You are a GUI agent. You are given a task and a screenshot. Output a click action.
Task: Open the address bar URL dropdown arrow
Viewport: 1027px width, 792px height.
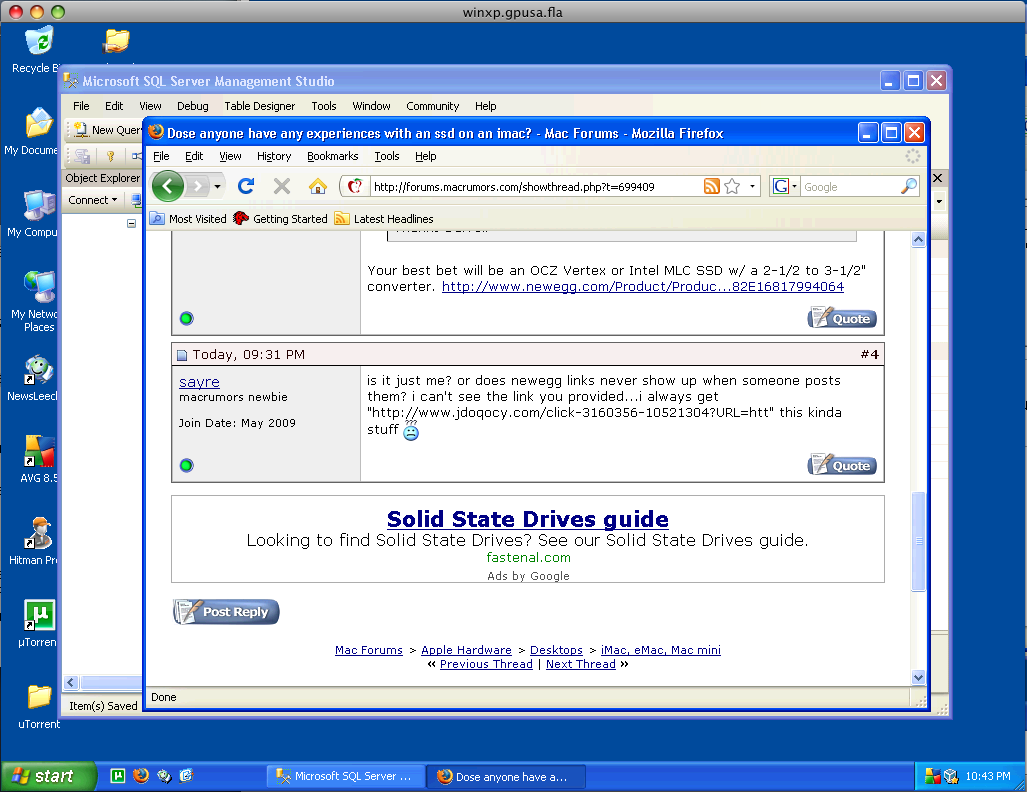click(753, 187)
